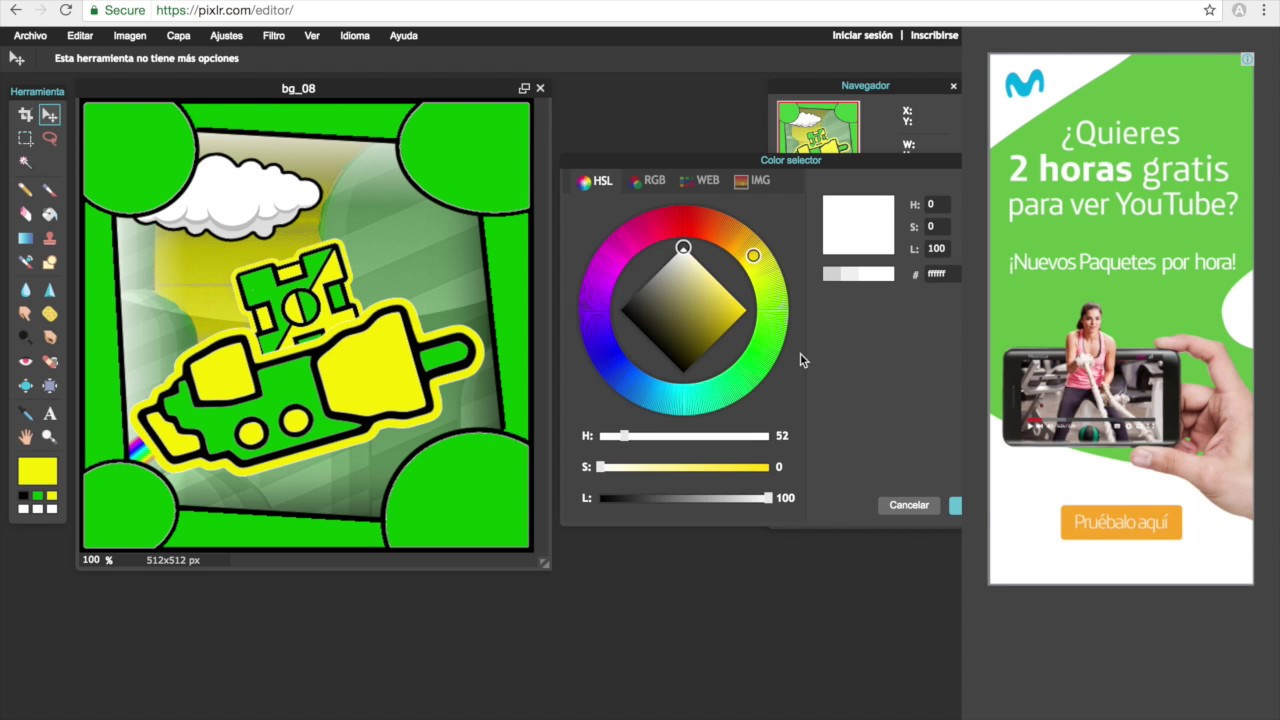
Task: Select the Move tool
Action: (49, 115)
